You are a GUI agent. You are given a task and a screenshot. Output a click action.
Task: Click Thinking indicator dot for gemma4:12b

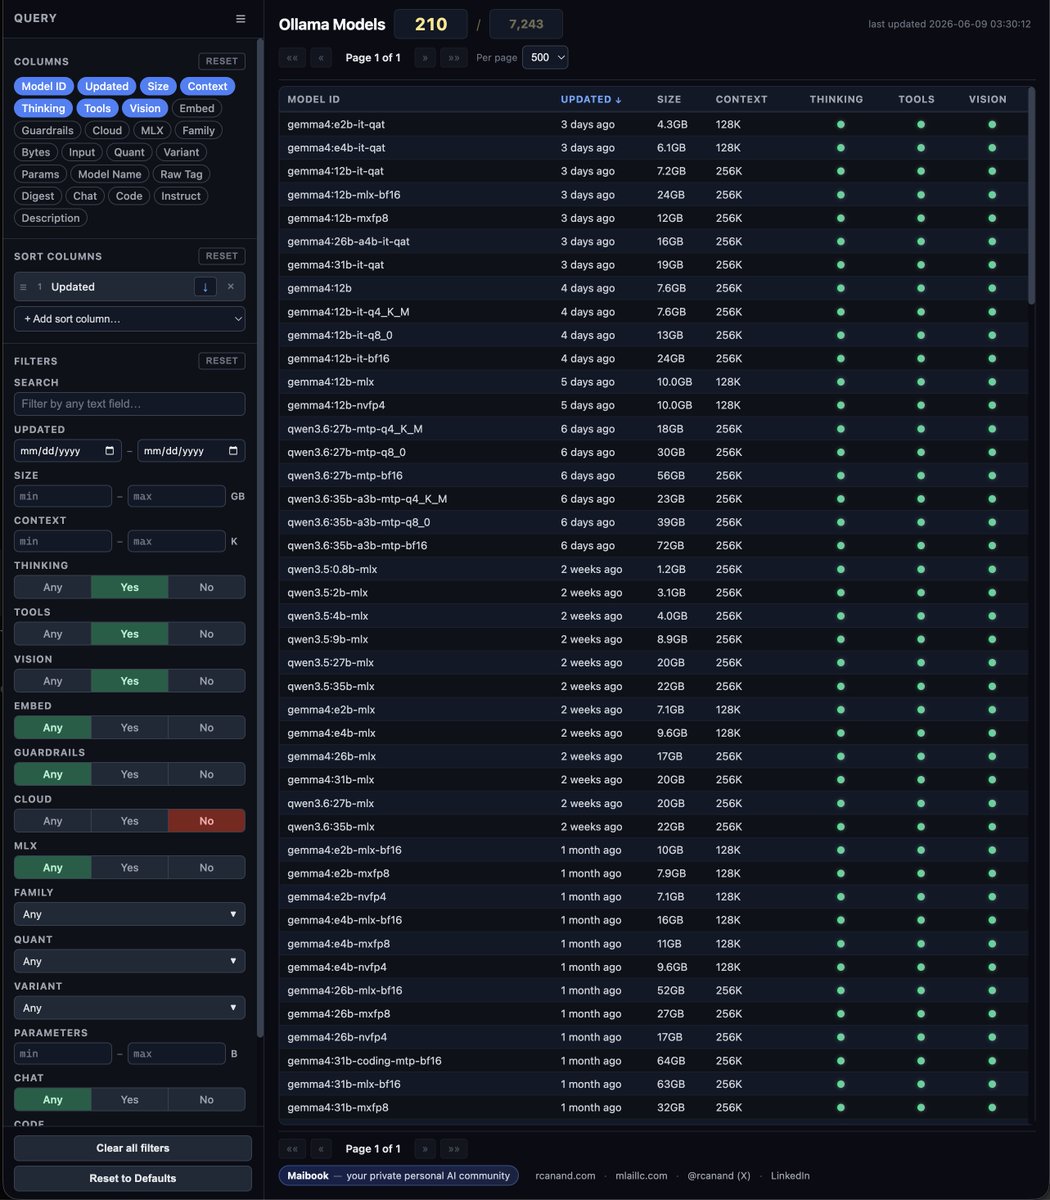click(x=841, y=288)
